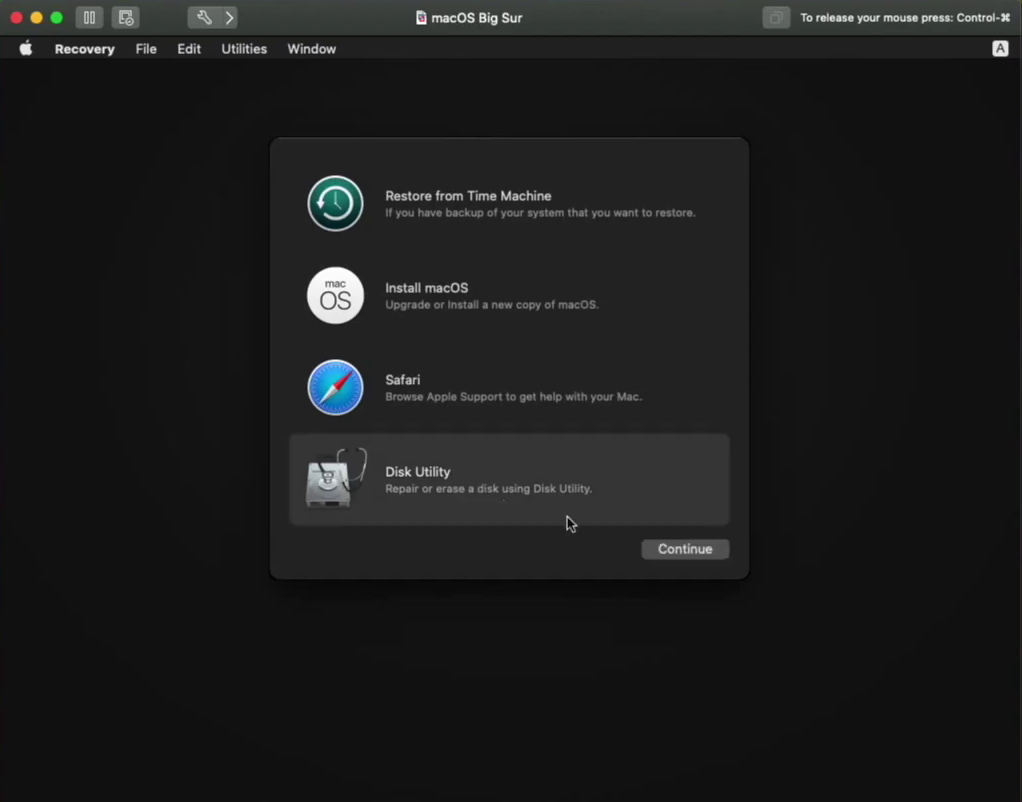Click 'Upgrade or Install a new copy' text
This screenshot has width=1022, height=802.
[x=491, y=304]
